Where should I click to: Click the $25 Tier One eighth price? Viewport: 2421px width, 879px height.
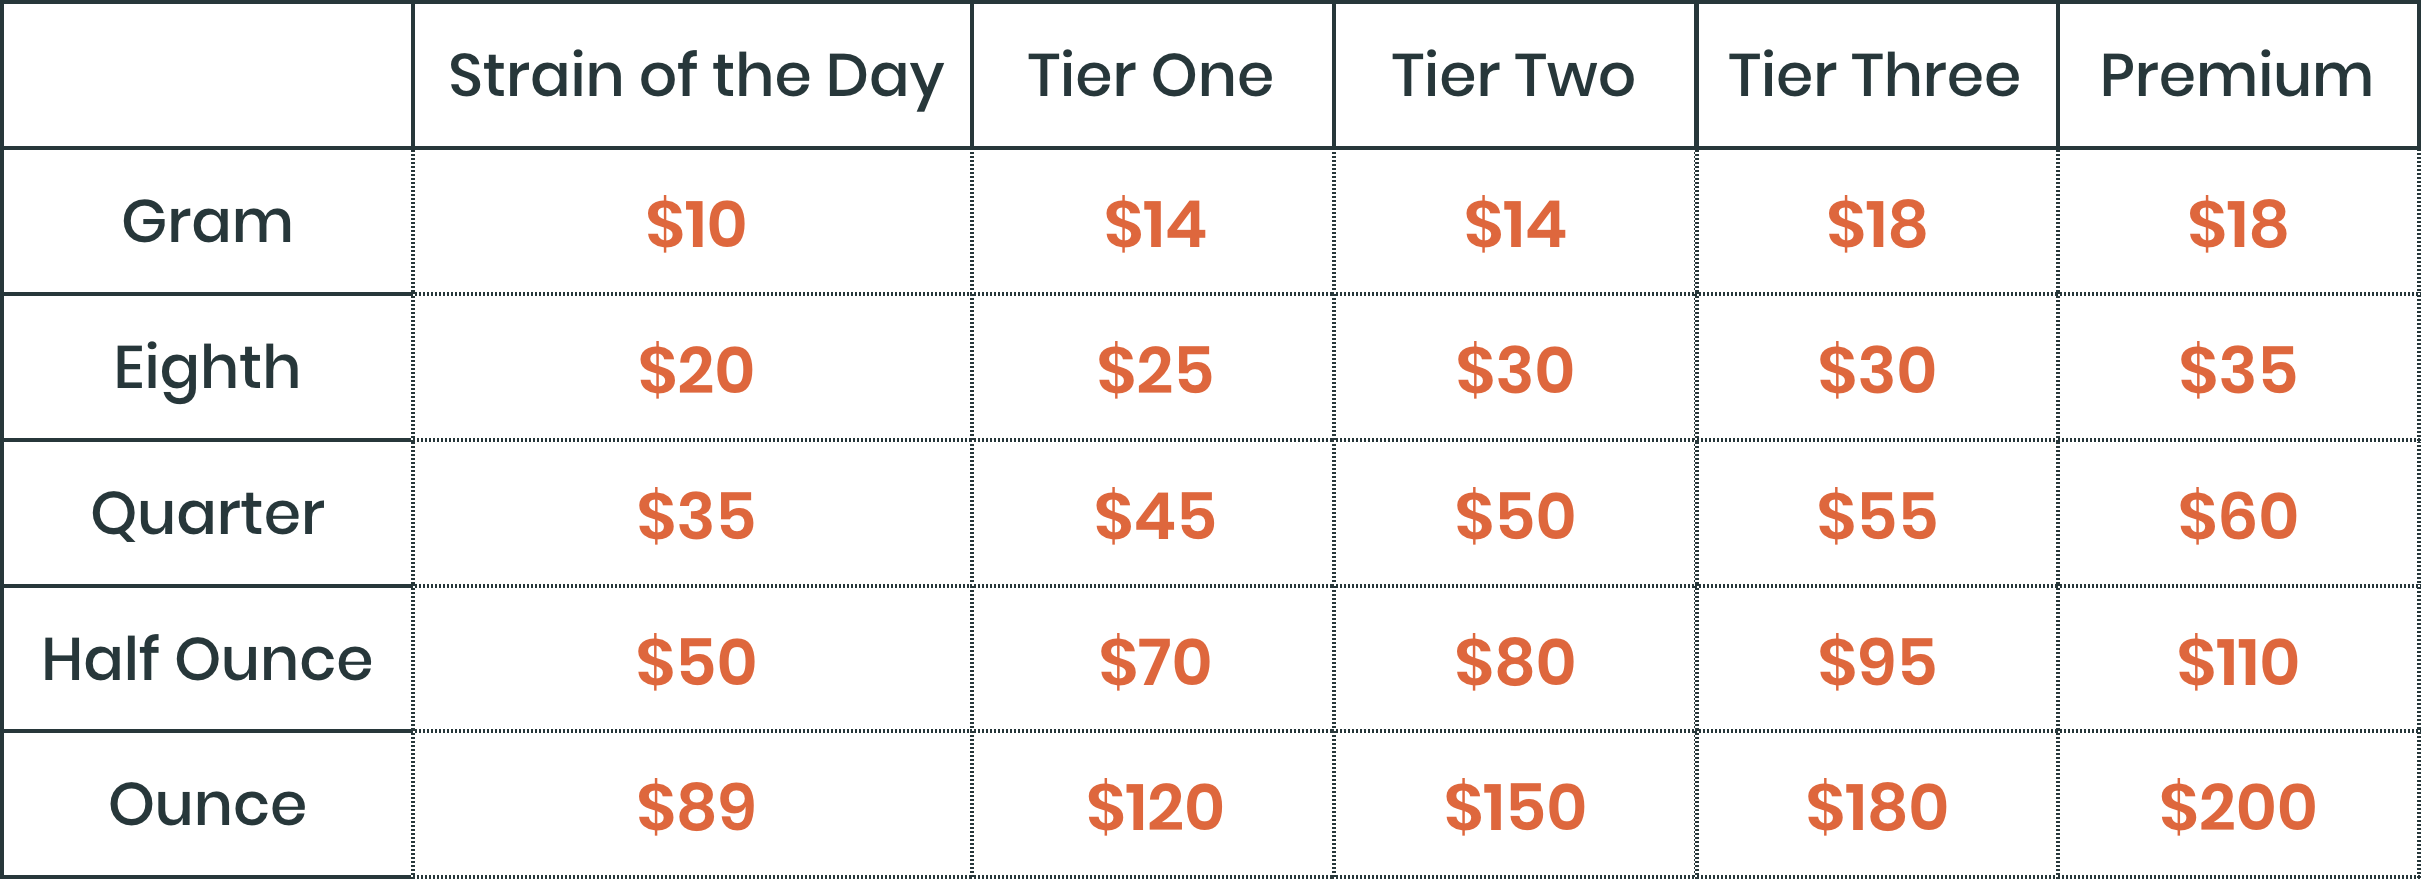[x=1155, y=370]
